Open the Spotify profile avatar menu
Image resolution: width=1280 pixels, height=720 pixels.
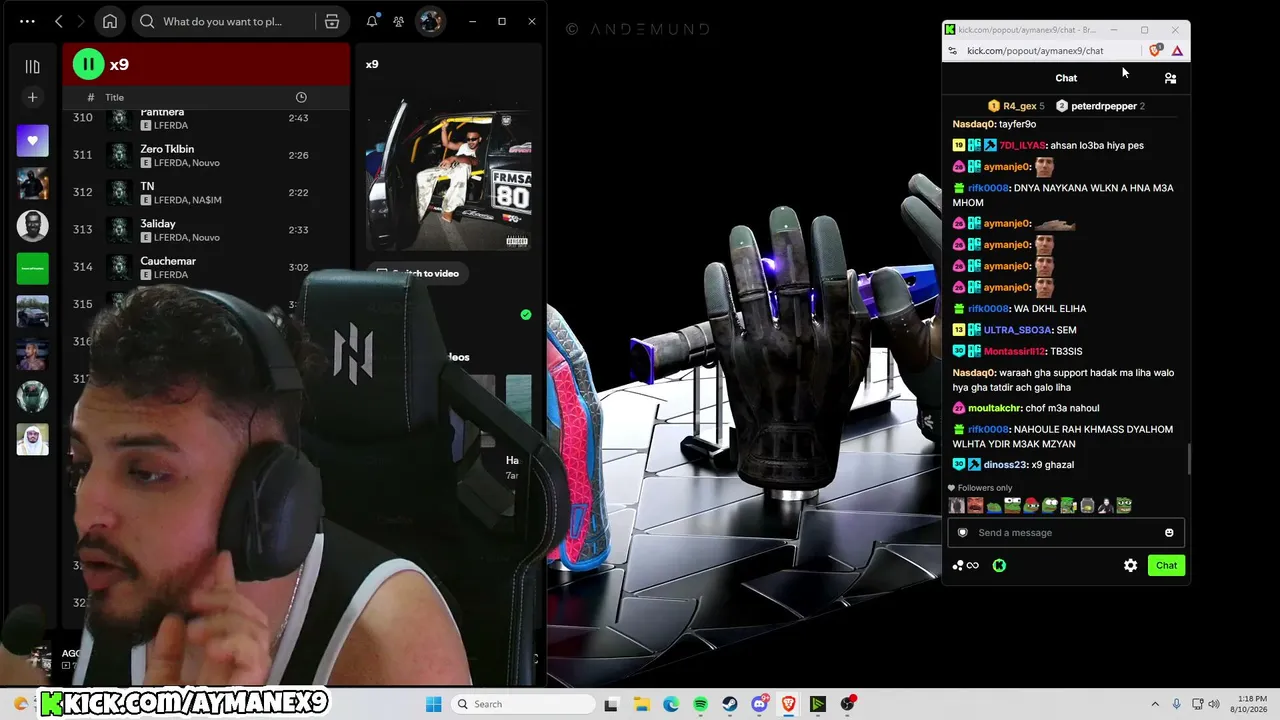pos(430,21)
